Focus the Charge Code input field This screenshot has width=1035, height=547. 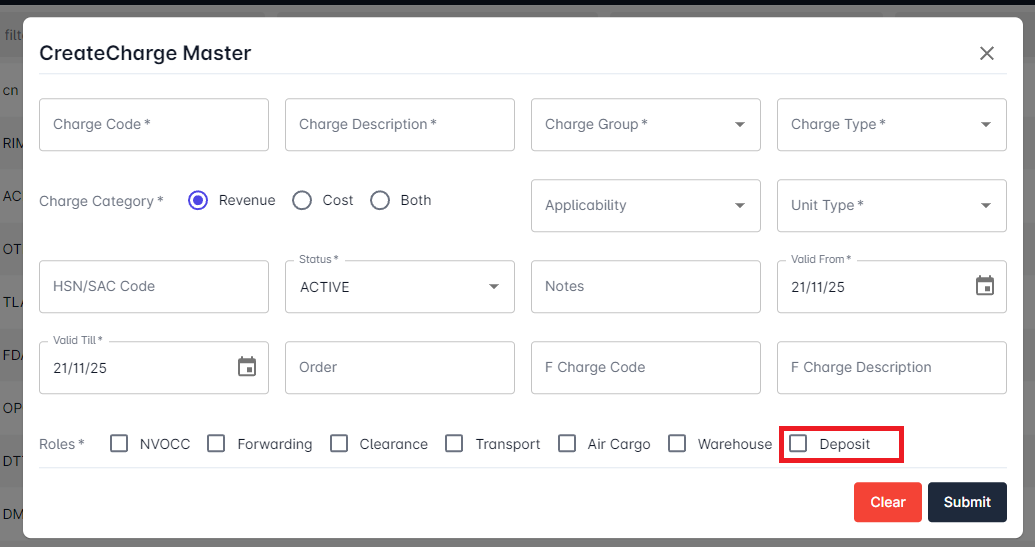pyautogui.click(x=154, y=124)
